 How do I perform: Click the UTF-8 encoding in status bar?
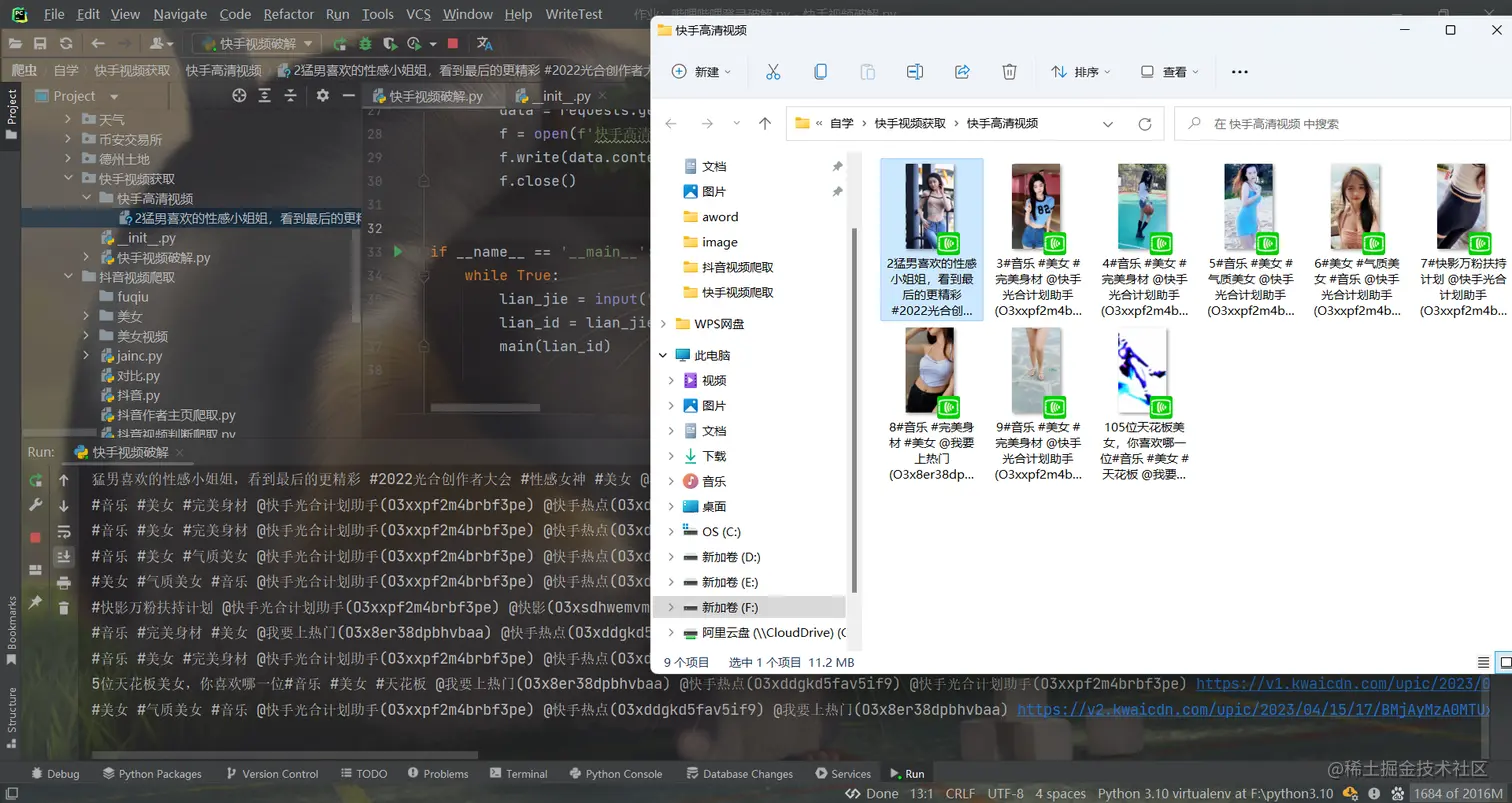(1005, 793)
